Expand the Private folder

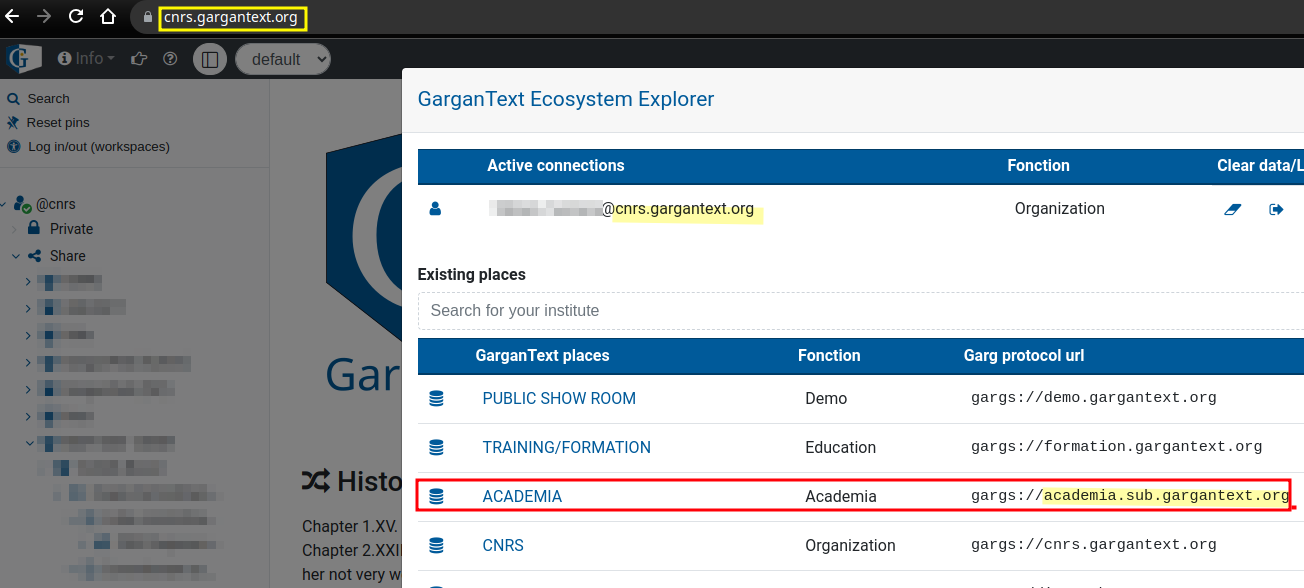point(15,229)
